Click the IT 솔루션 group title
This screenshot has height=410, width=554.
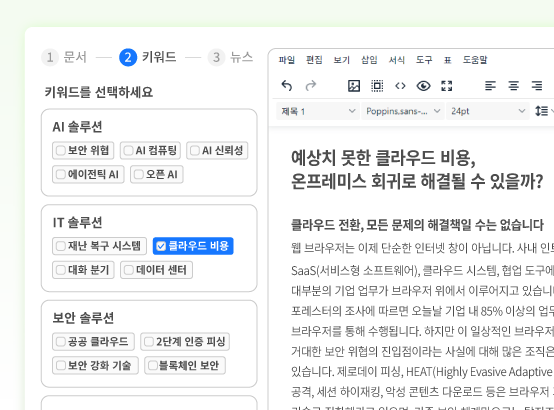(77, 223)
